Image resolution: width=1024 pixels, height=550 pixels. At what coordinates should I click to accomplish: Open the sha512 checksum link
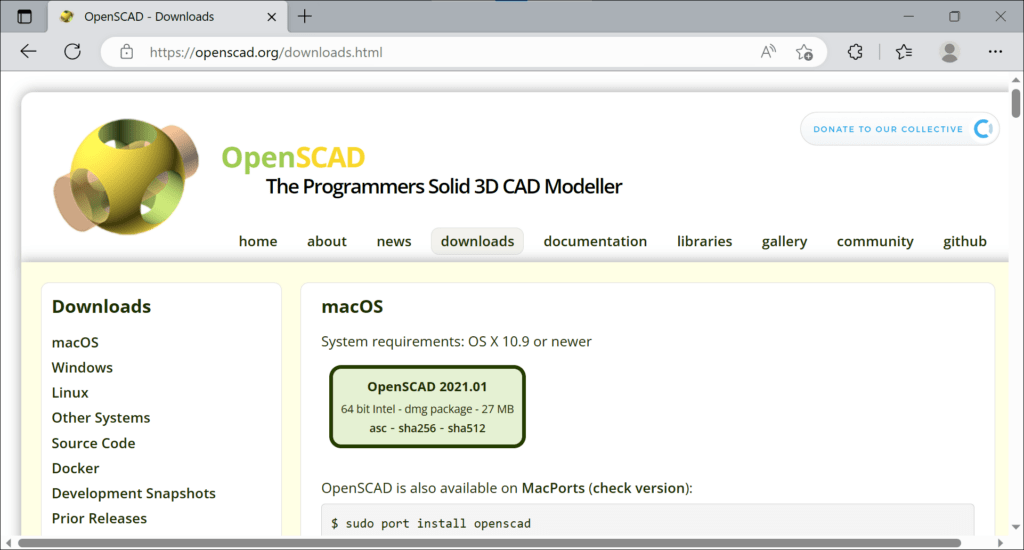(466, 429)
